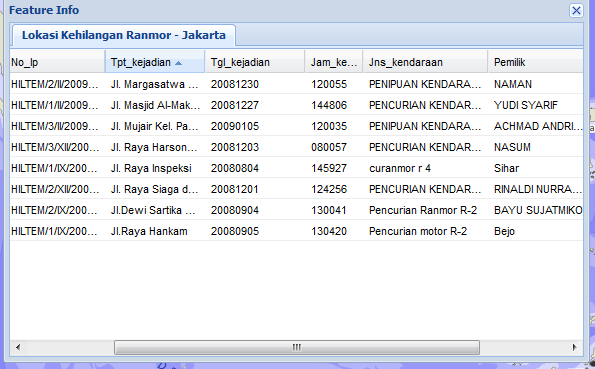Sort by Jns_kendaraan column header
595x369 pixels.
coord(425,62)
